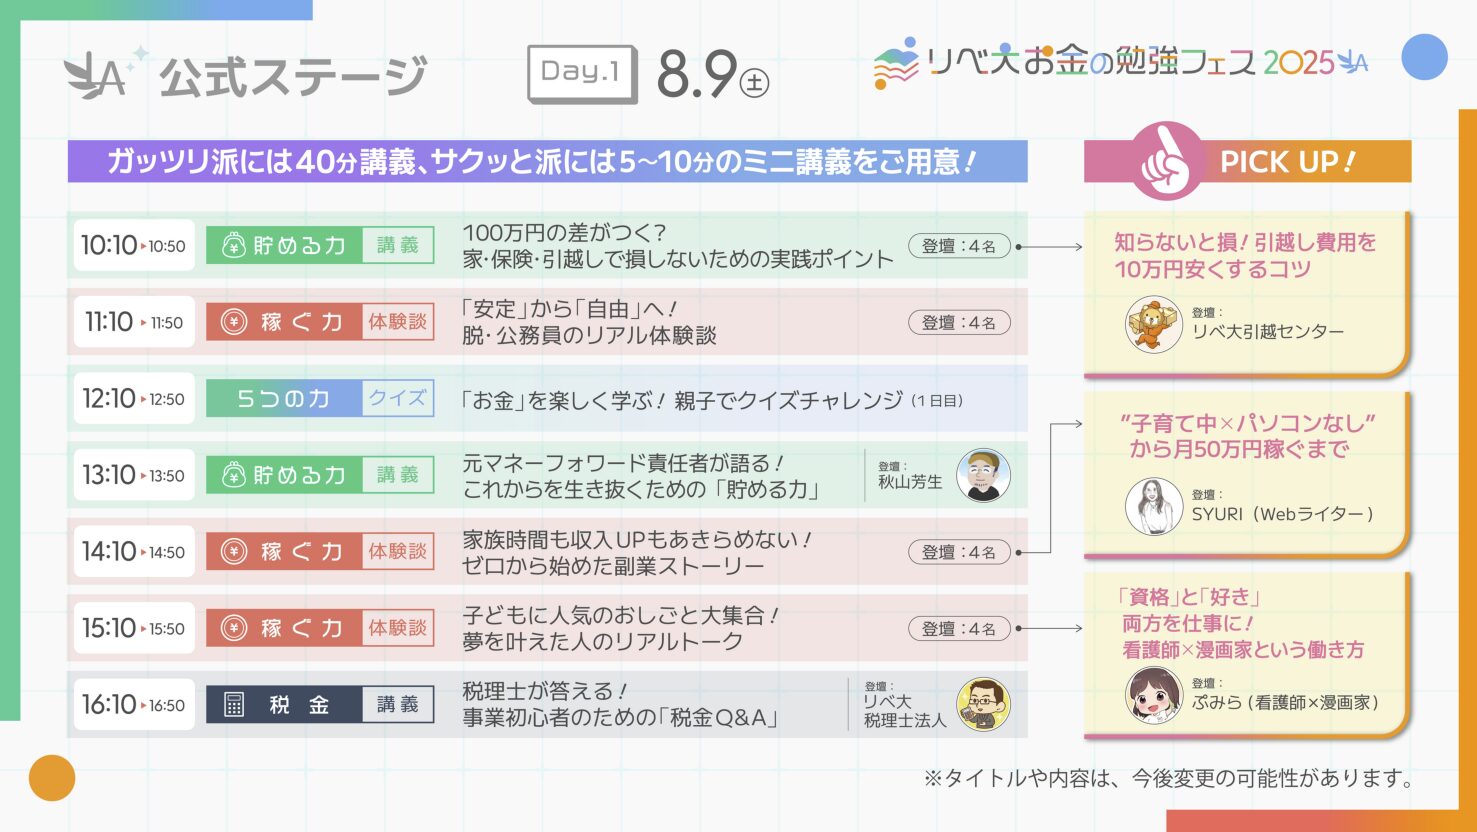
Task: Open the 看護師×漫画家という働き方 pickup card
Action: pos(1246,655)
